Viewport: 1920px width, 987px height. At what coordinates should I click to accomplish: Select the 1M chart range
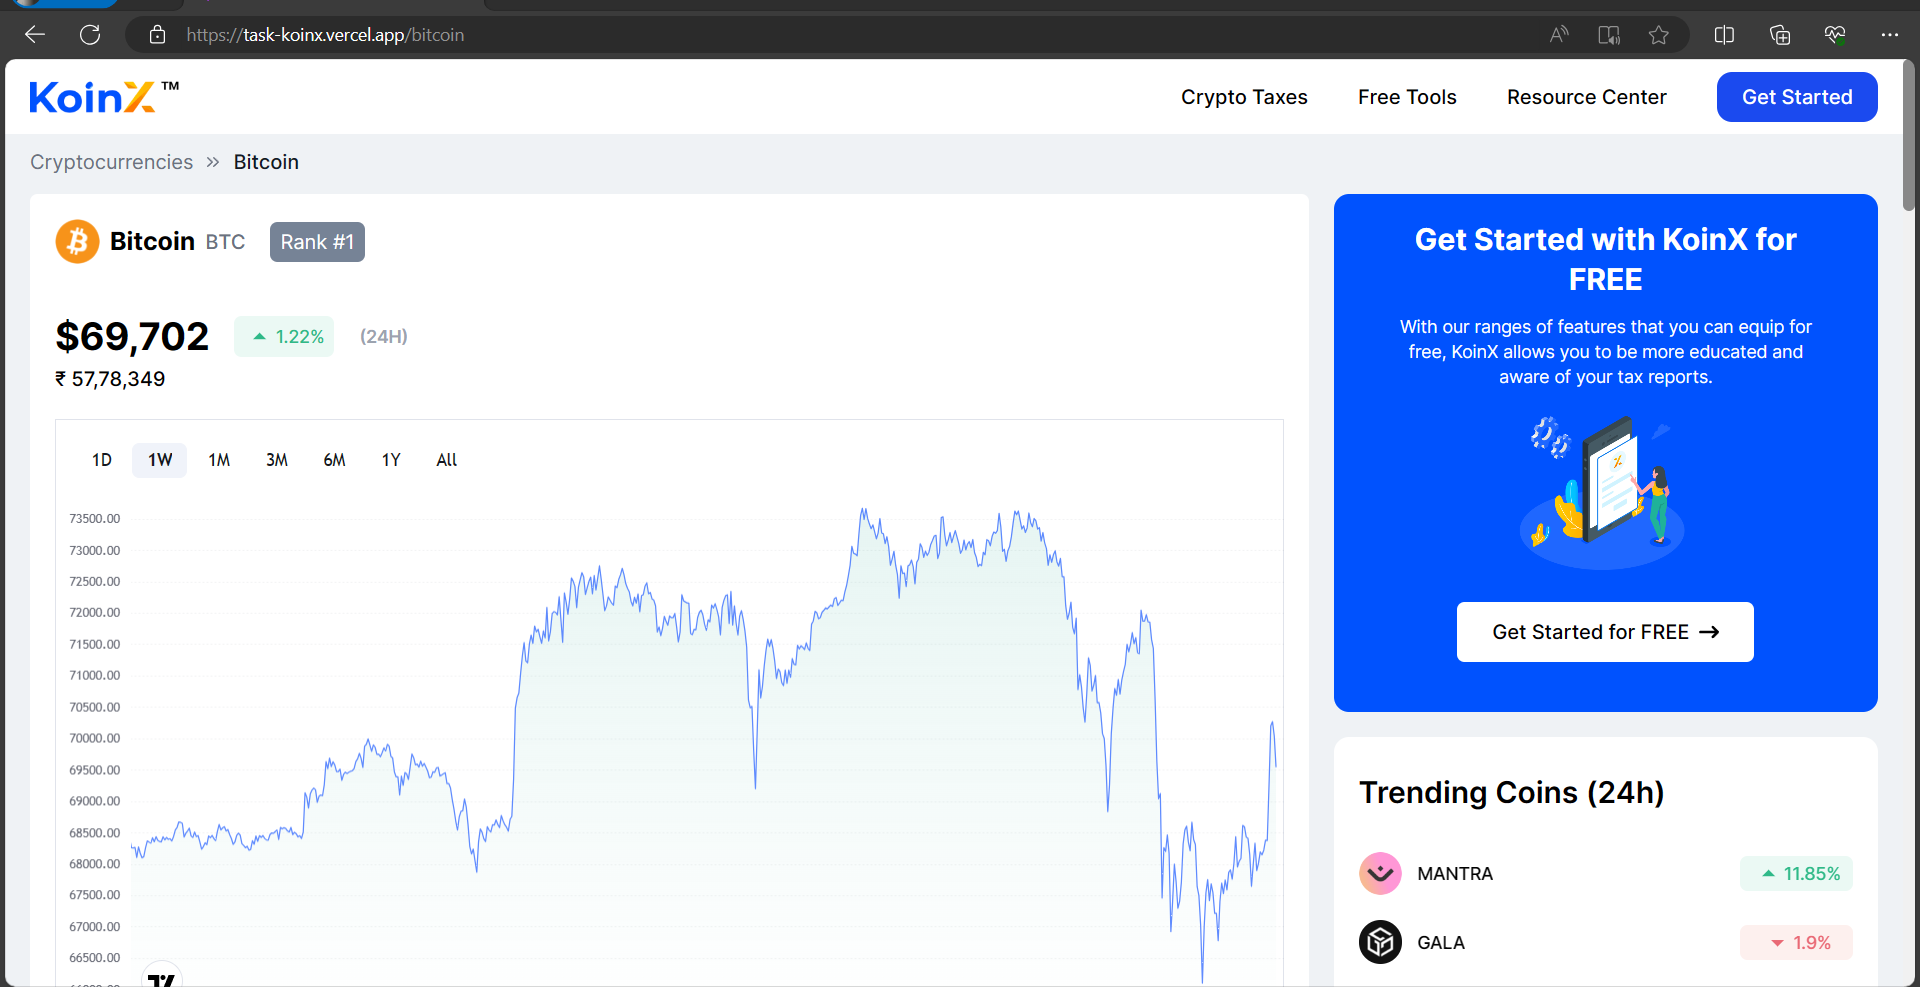(x=219, y=460)
